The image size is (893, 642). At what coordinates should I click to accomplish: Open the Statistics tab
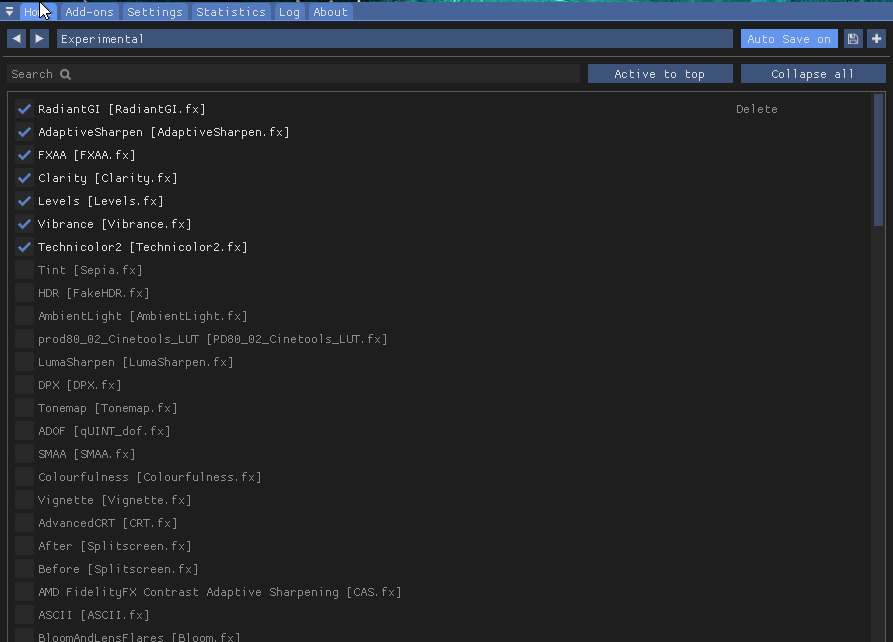(x=231, y=11)
